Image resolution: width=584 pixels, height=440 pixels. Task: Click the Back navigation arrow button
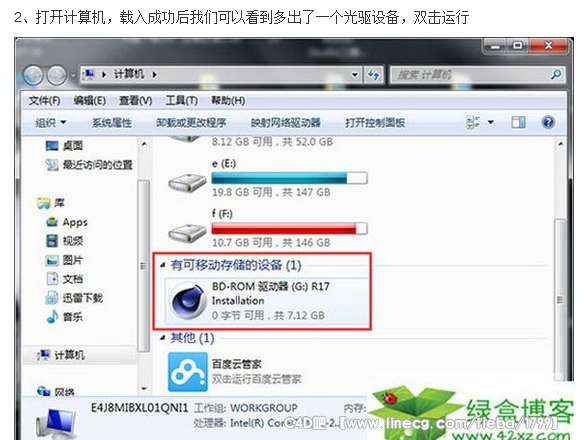33,75
